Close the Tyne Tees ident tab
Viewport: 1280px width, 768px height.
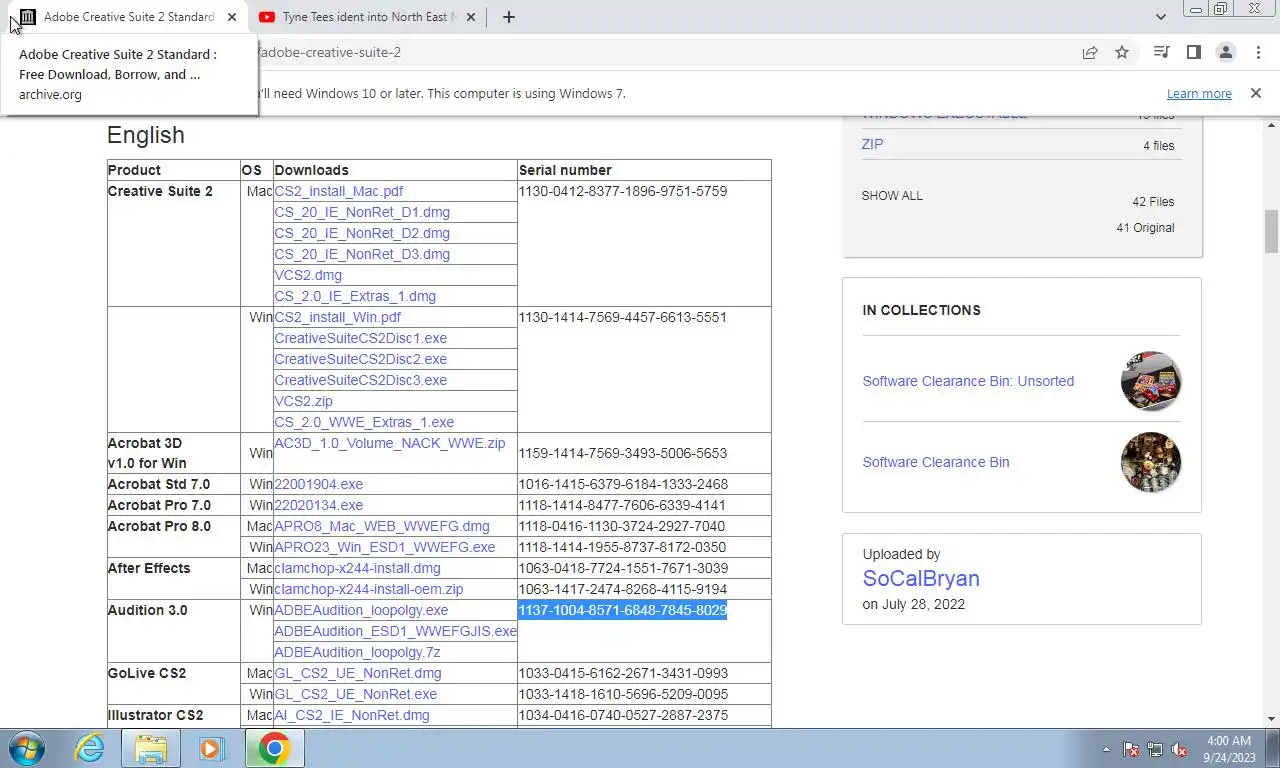(x=471, y=17)
